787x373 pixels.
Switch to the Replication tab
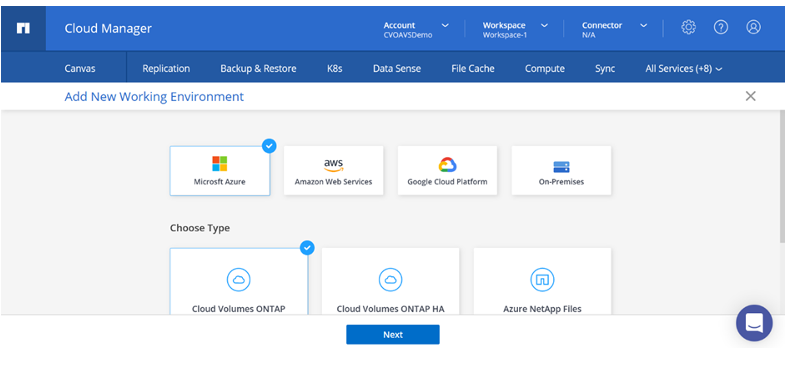166,69
